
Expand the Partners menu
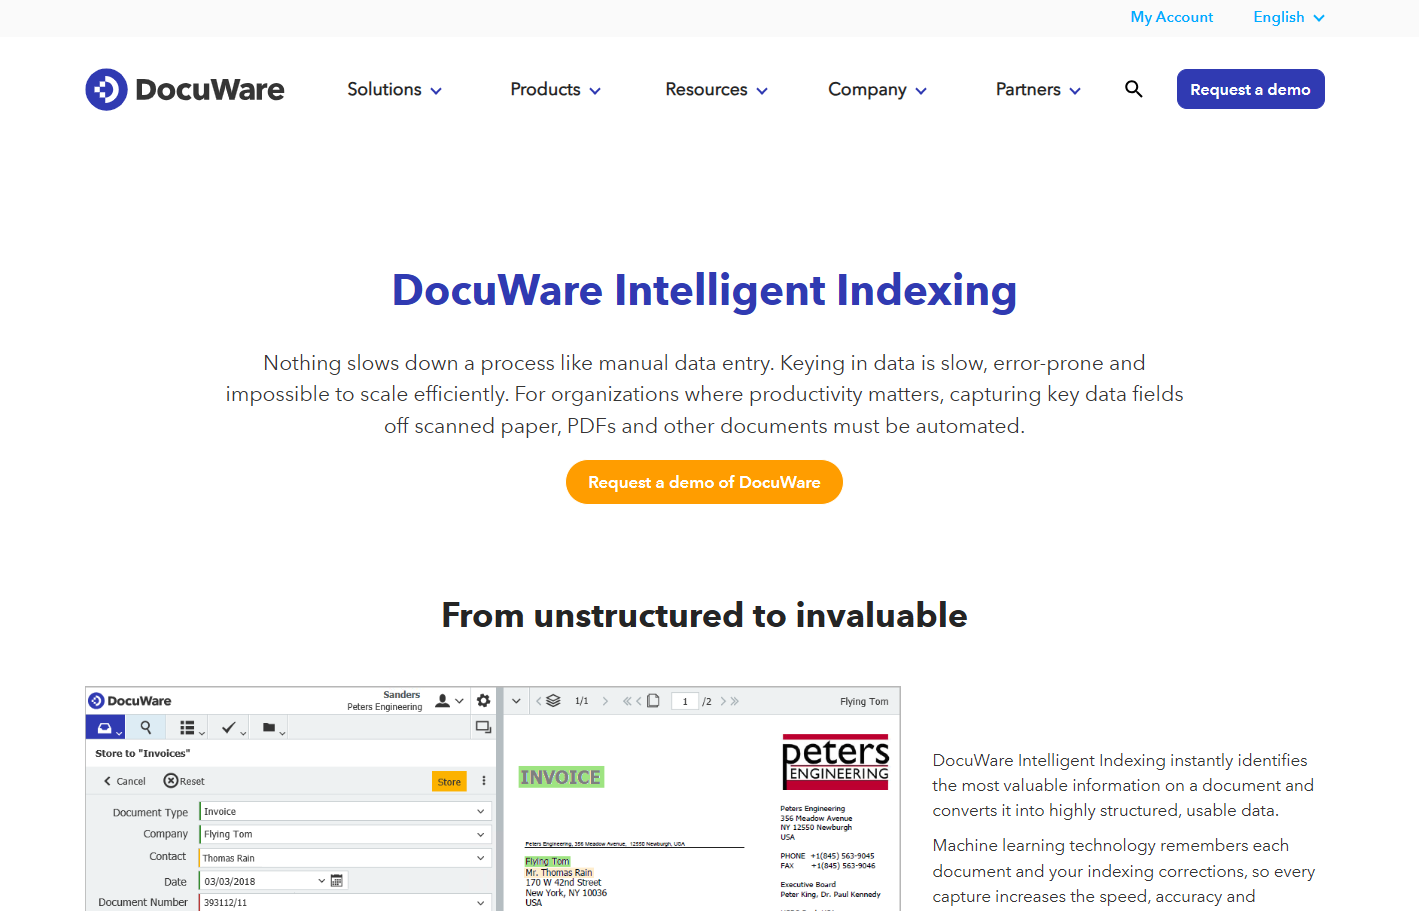tap(1038, 89)
